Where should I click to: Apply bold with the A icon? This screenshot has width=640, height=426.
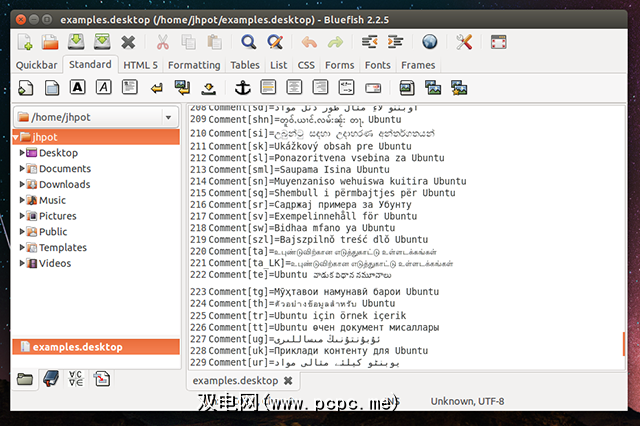pos(78,87)
